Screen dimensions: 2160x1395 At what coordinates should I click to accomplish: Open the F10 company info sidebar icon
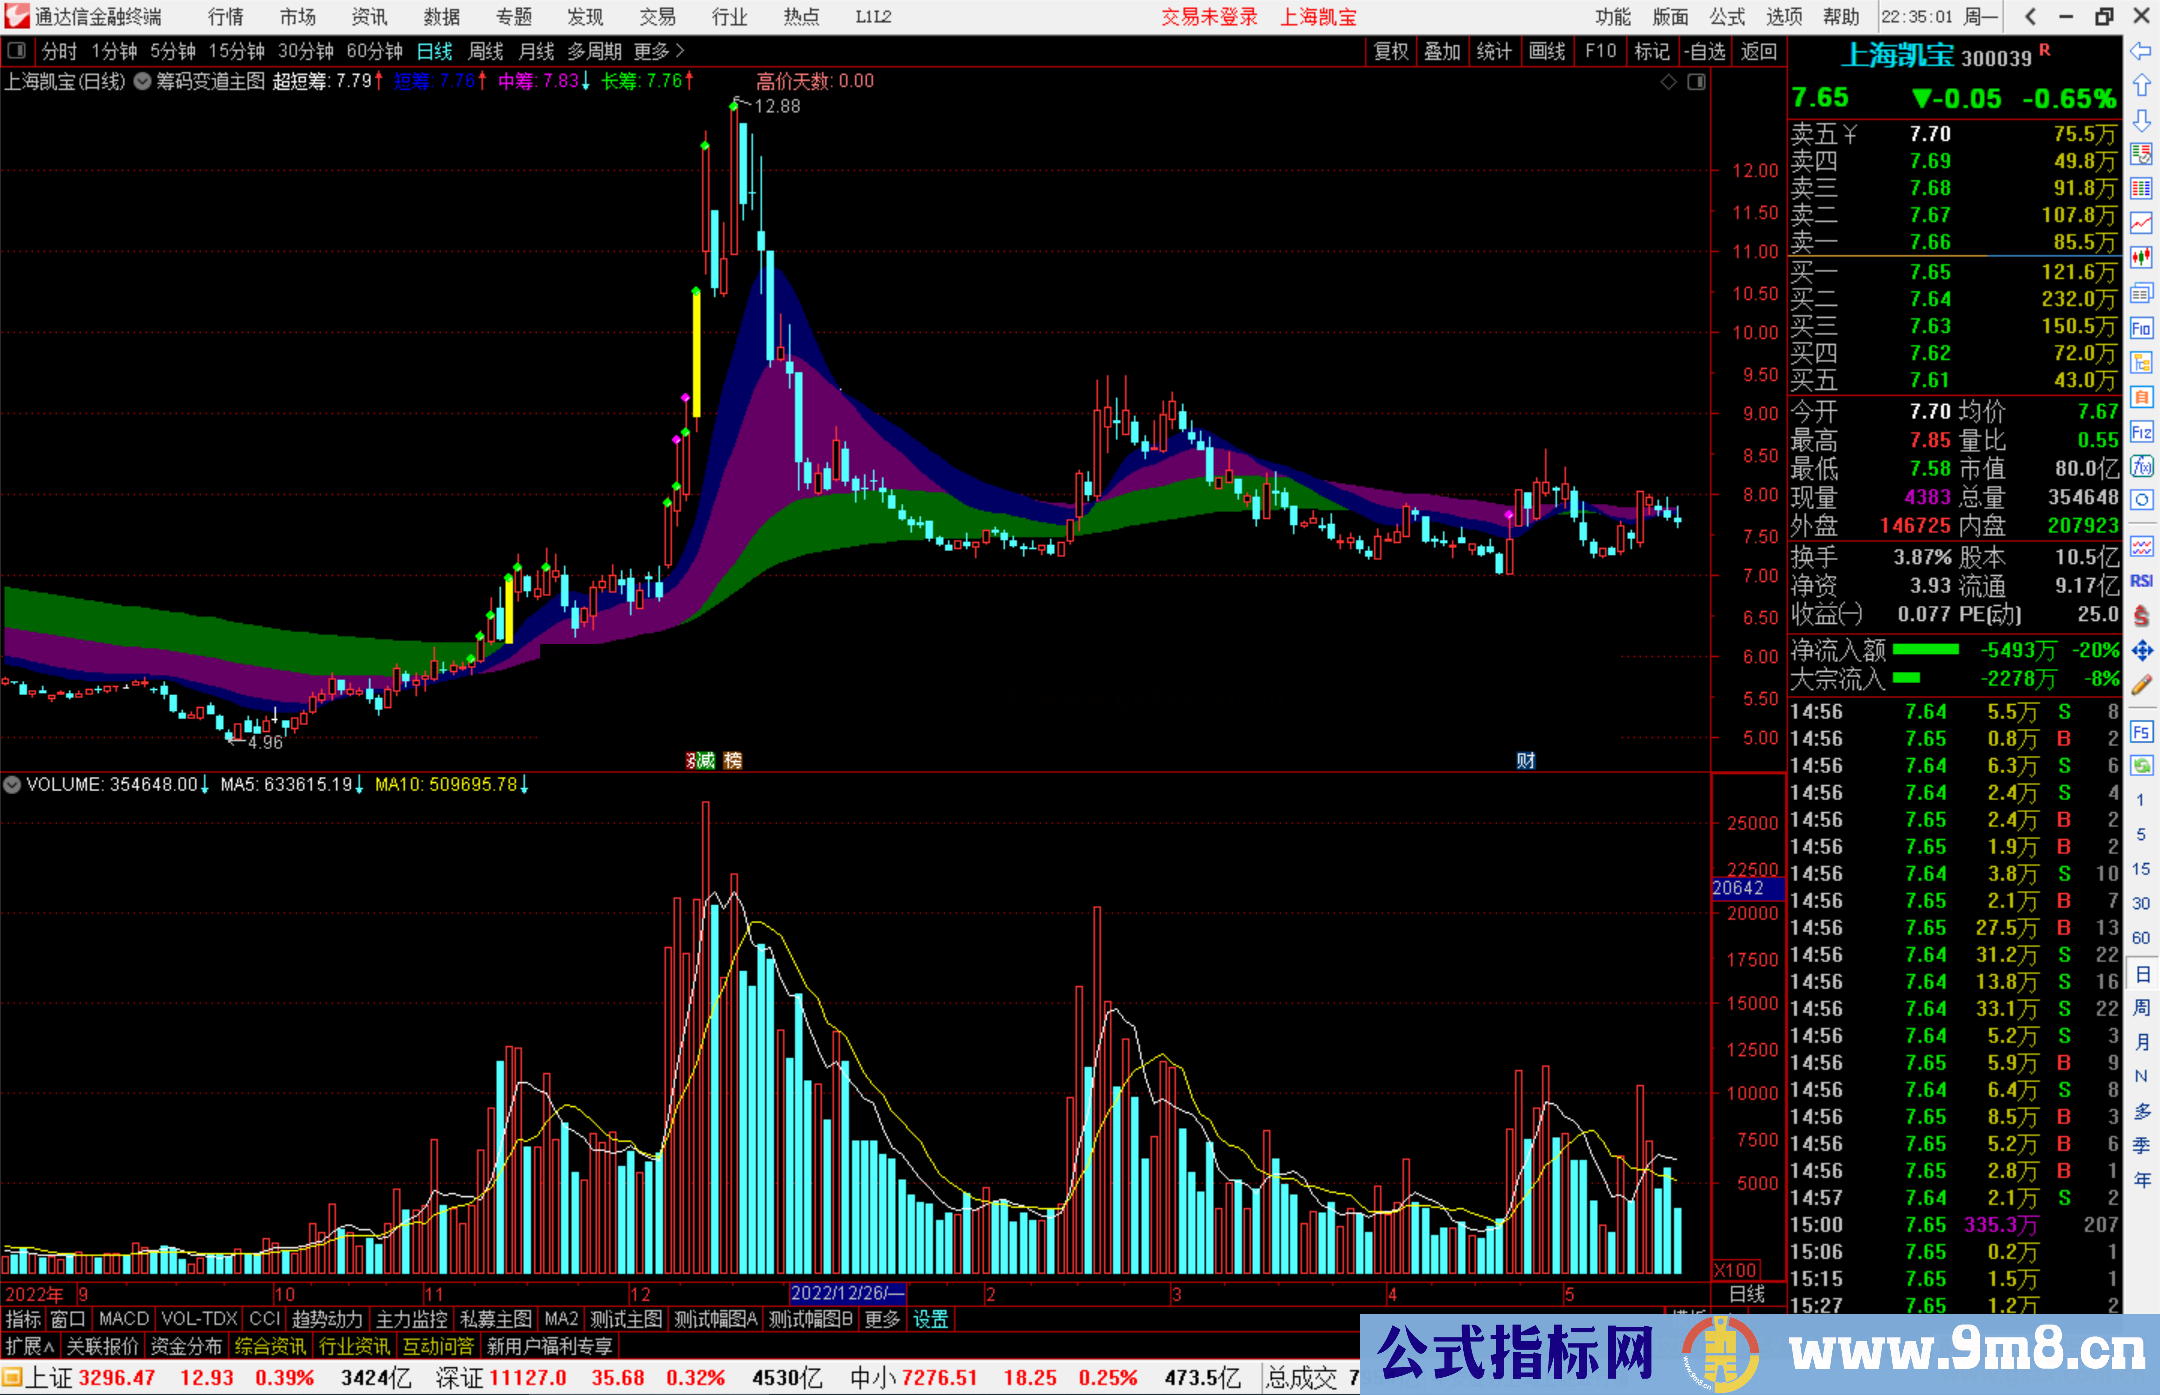tap(2141, 328)
